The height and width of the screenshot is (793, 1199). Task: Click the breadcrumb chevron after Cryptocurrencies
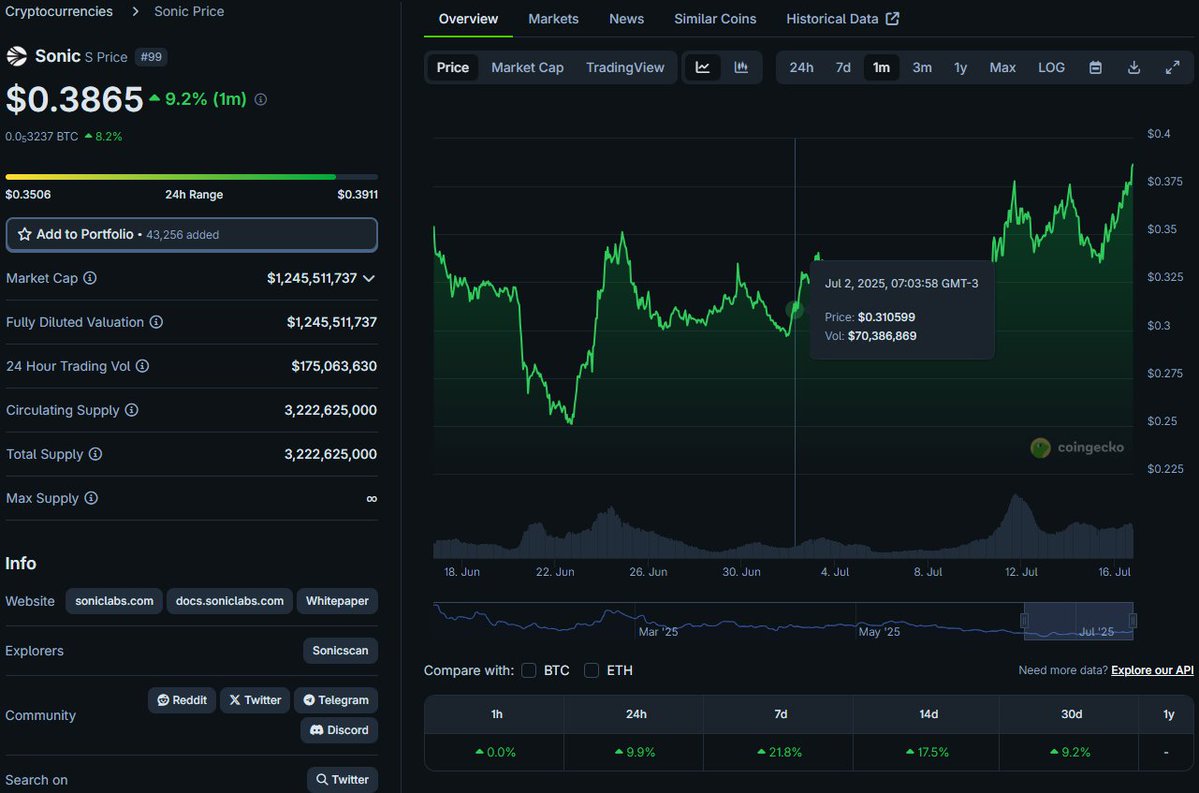click(x=135, y=11)
